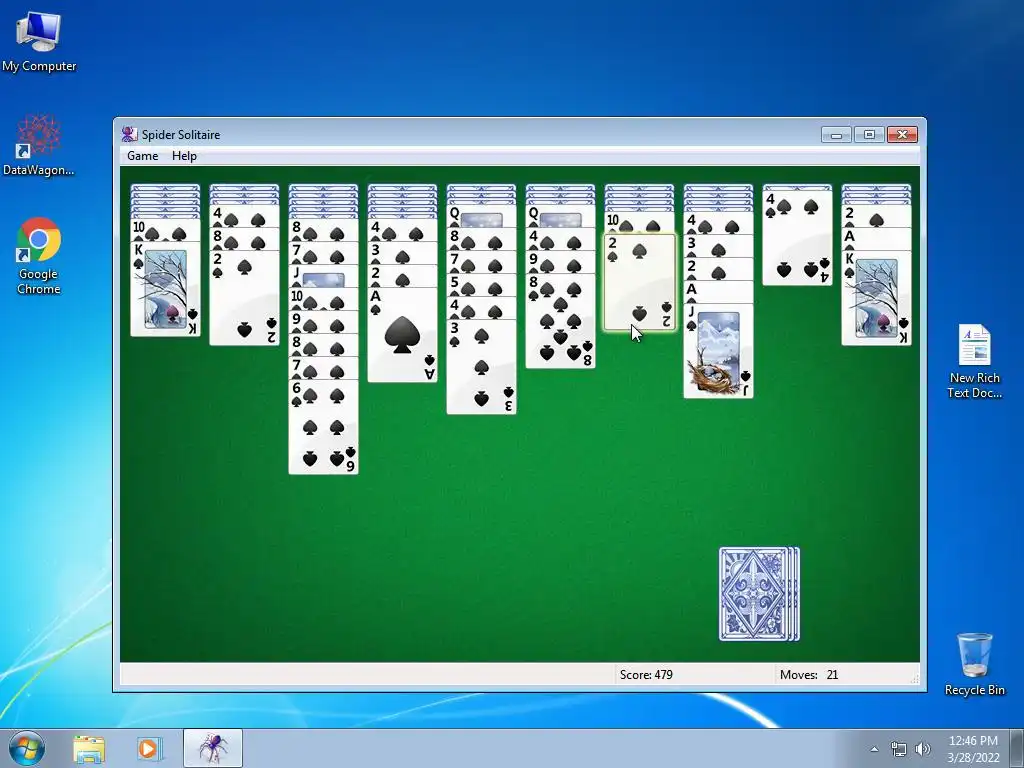Screen dimensions: 1024x768
Task: Open the network status tray icon
Action: click(x=899, y=749)
